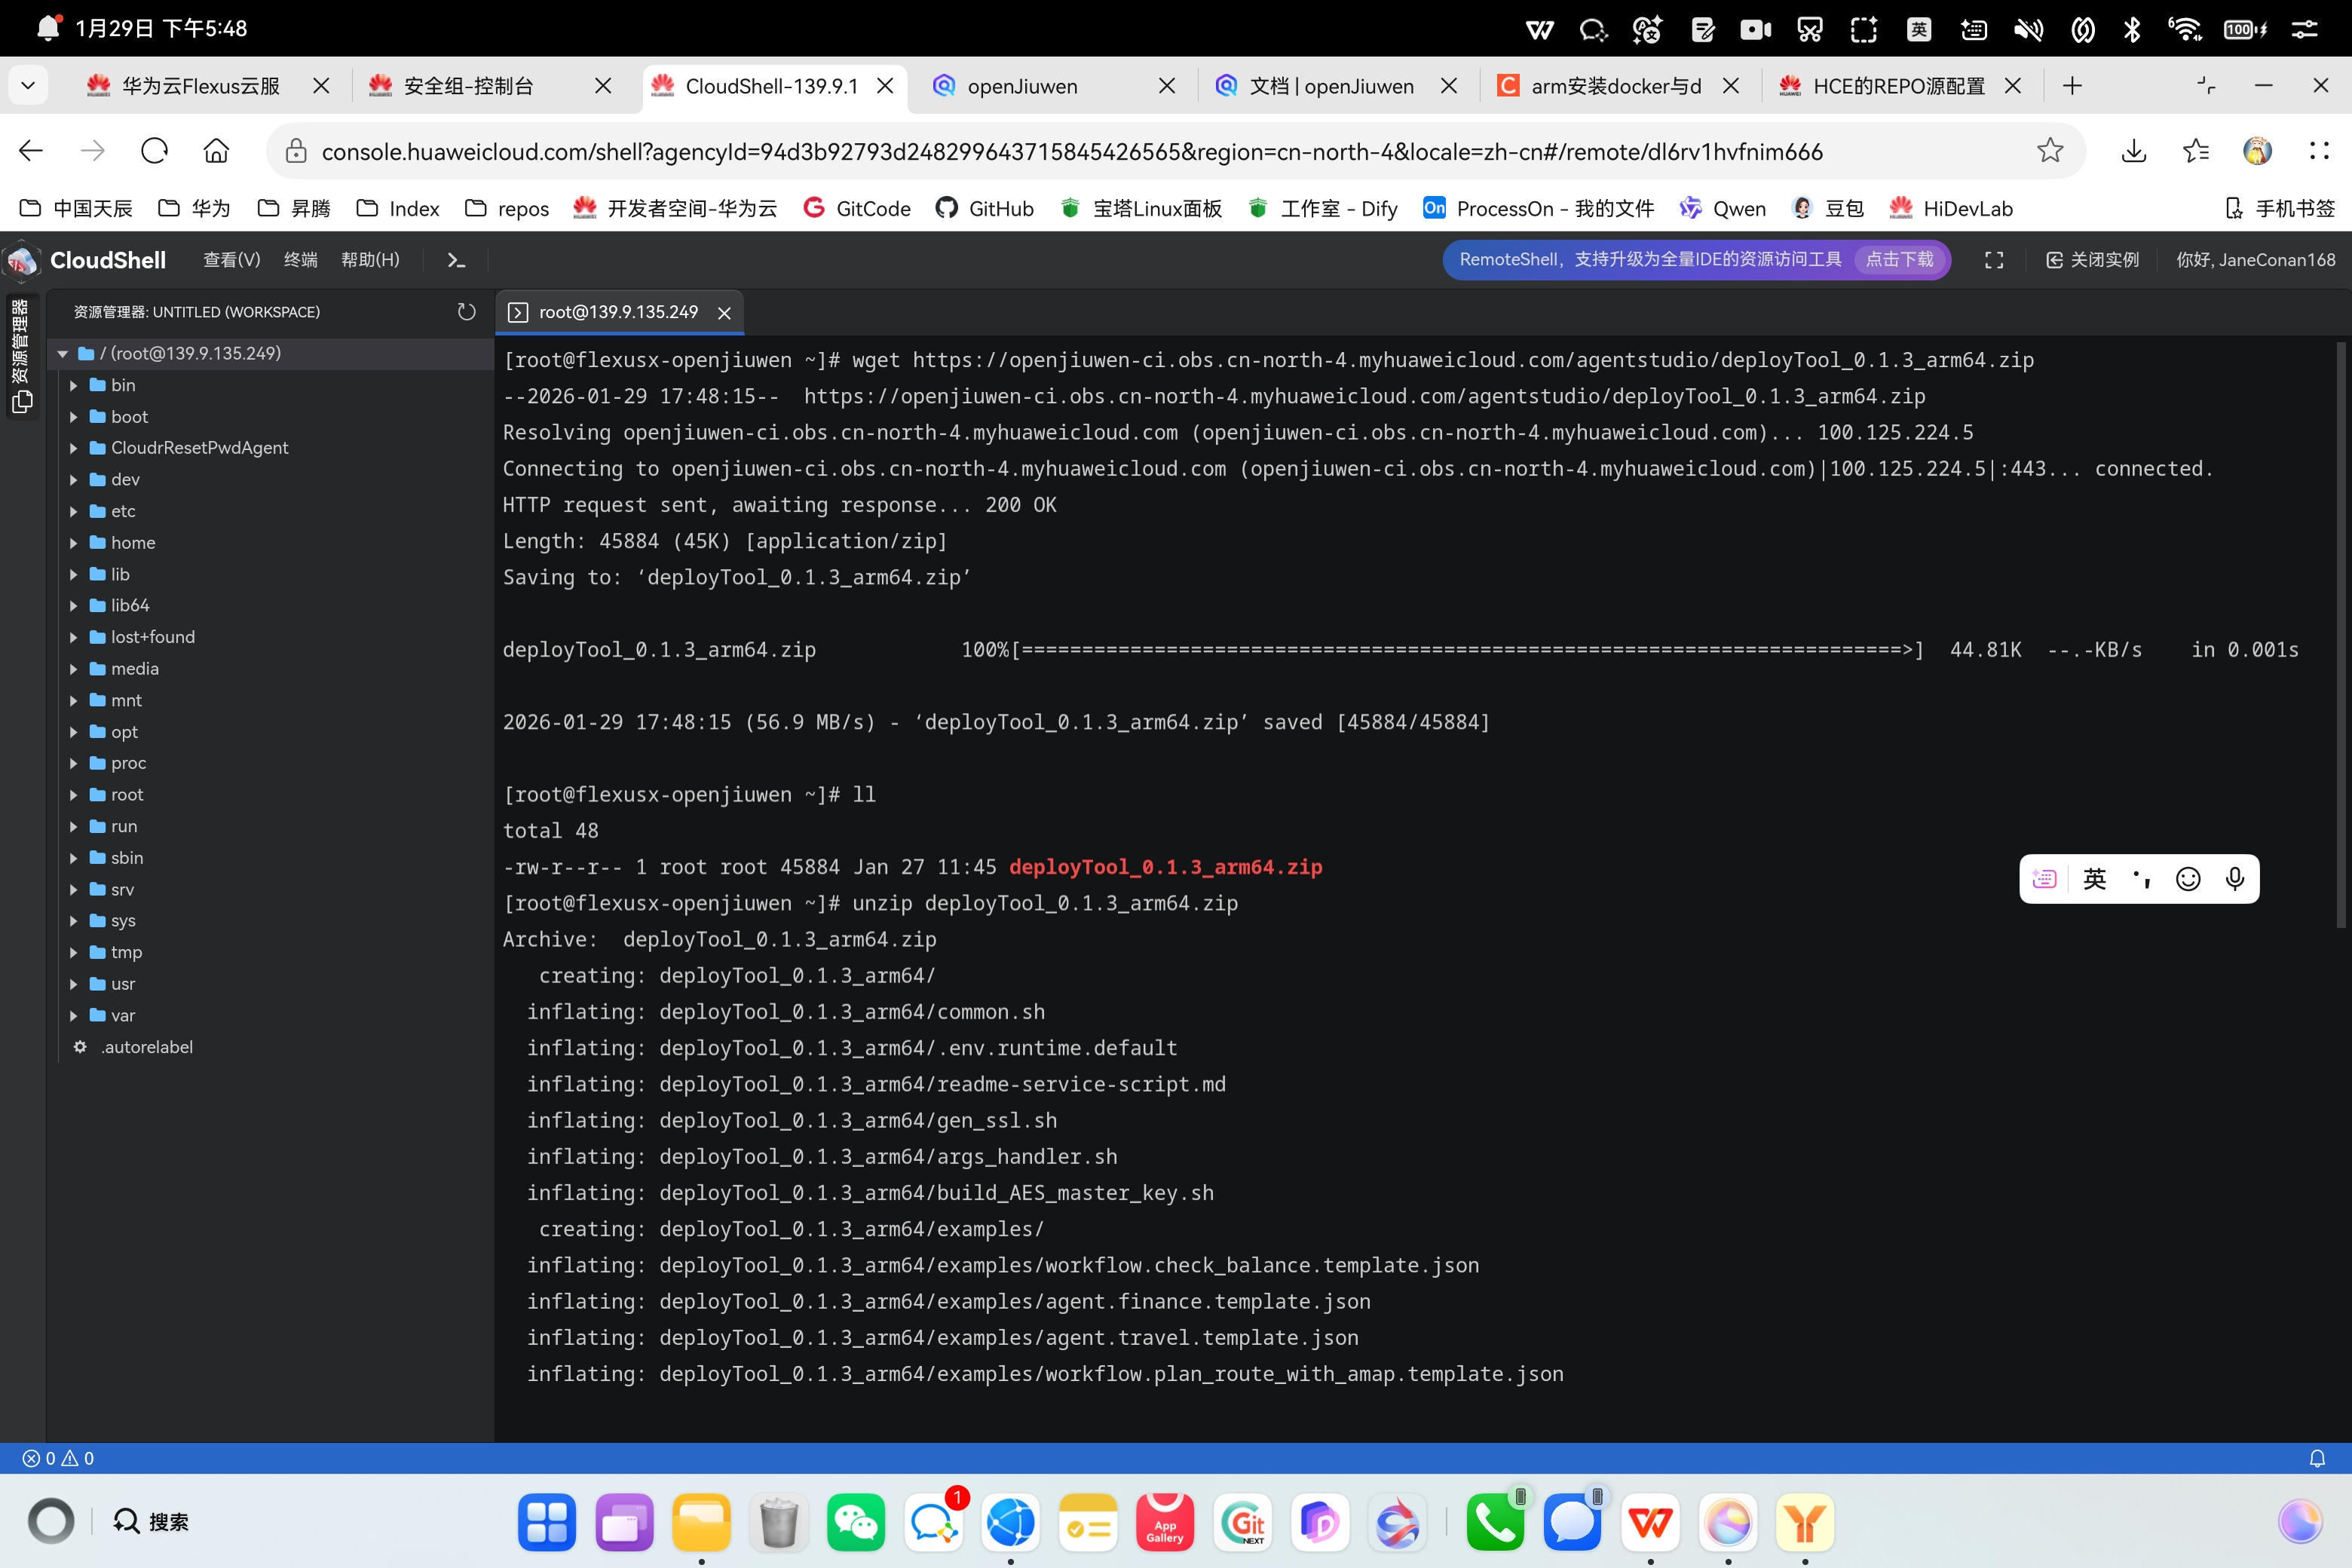Collapse the root workspace folder
Image resolution: width=2352 pixels, height=1568 pixels.
[x=63, y=354]
